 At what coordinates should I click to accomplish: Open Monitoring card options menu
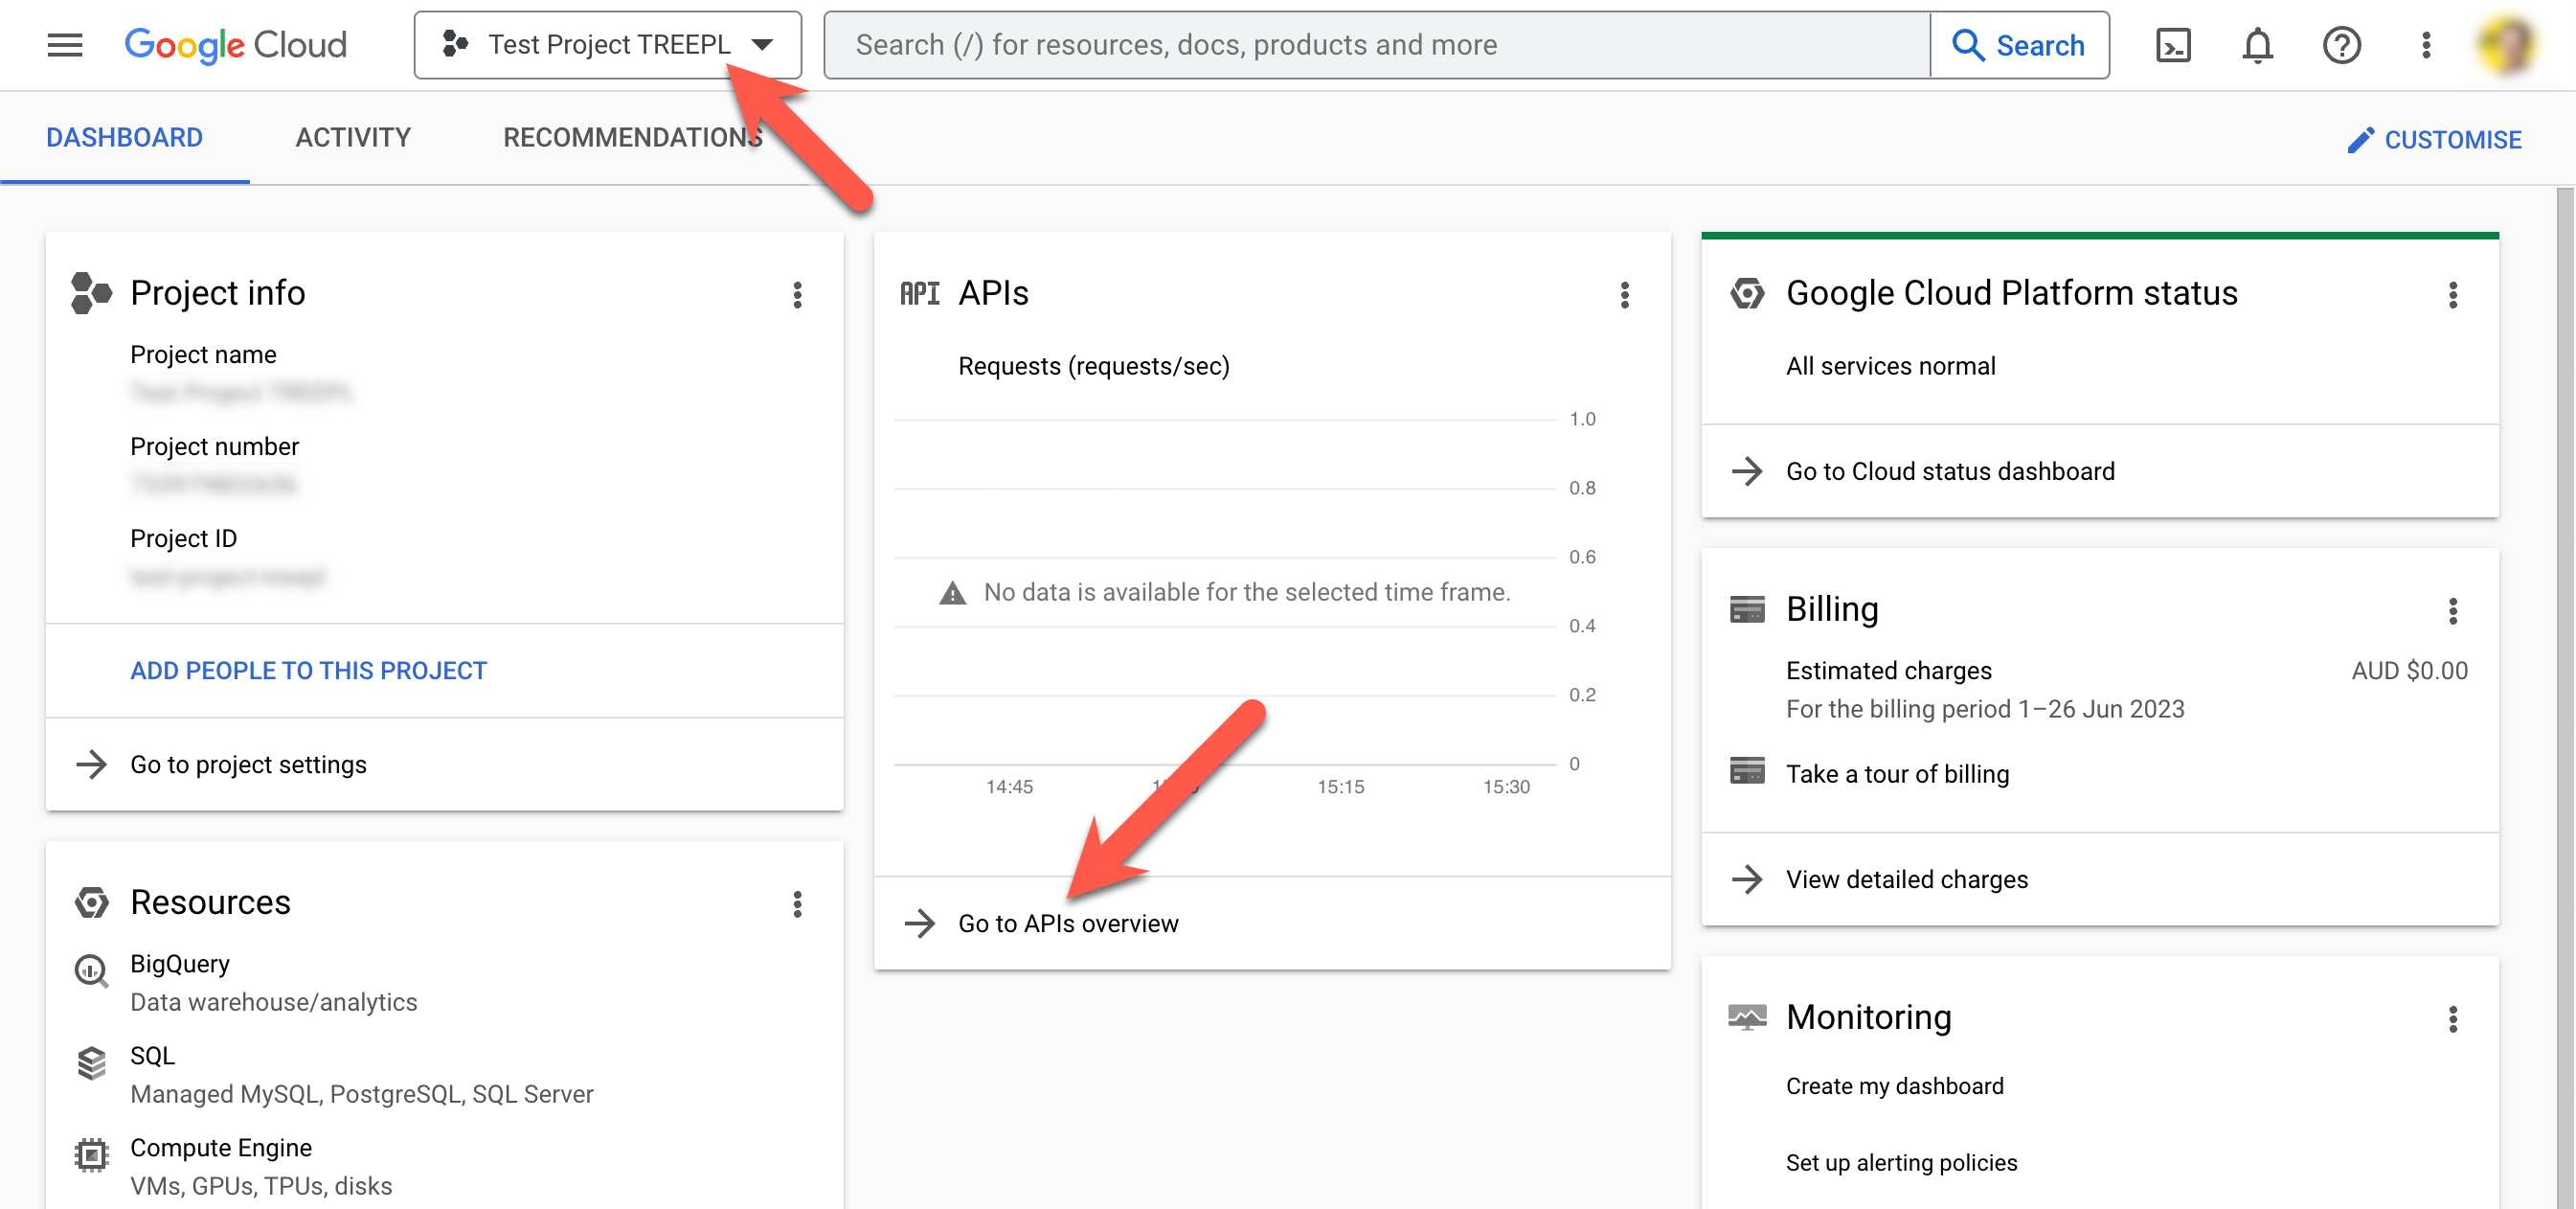pyautogui.click(x=2452, y=1018)
